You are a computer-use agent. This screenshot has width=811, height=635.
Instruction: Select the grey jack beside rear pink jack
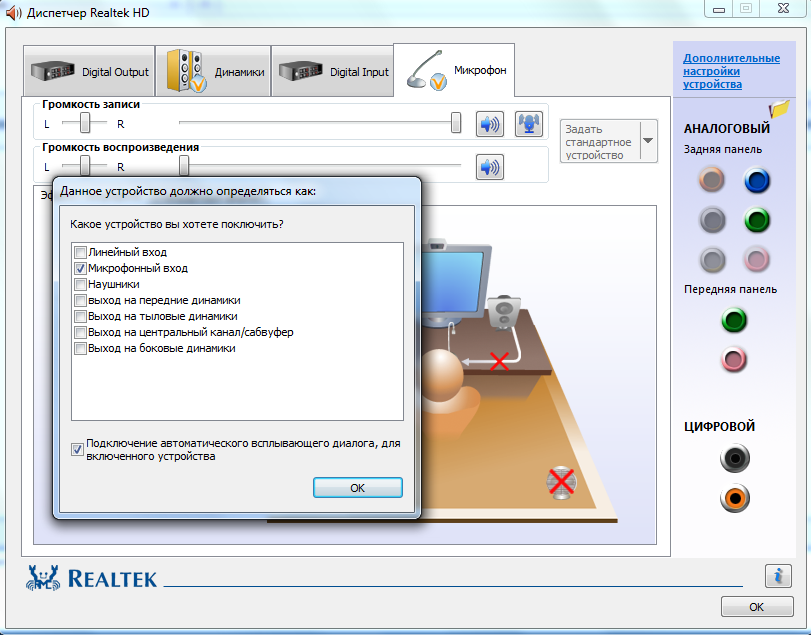(712, 259)
